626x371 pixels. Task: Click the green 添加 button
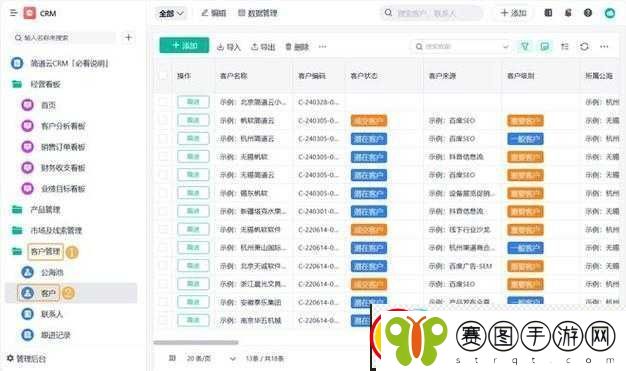184,46
